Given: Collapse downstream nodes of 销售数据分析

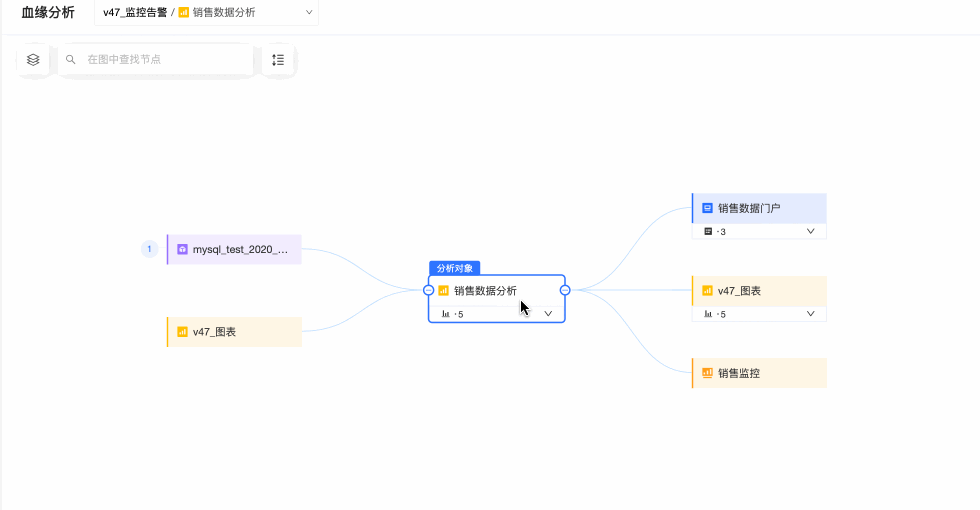Looking at the screenshot, I should point(565,290).
